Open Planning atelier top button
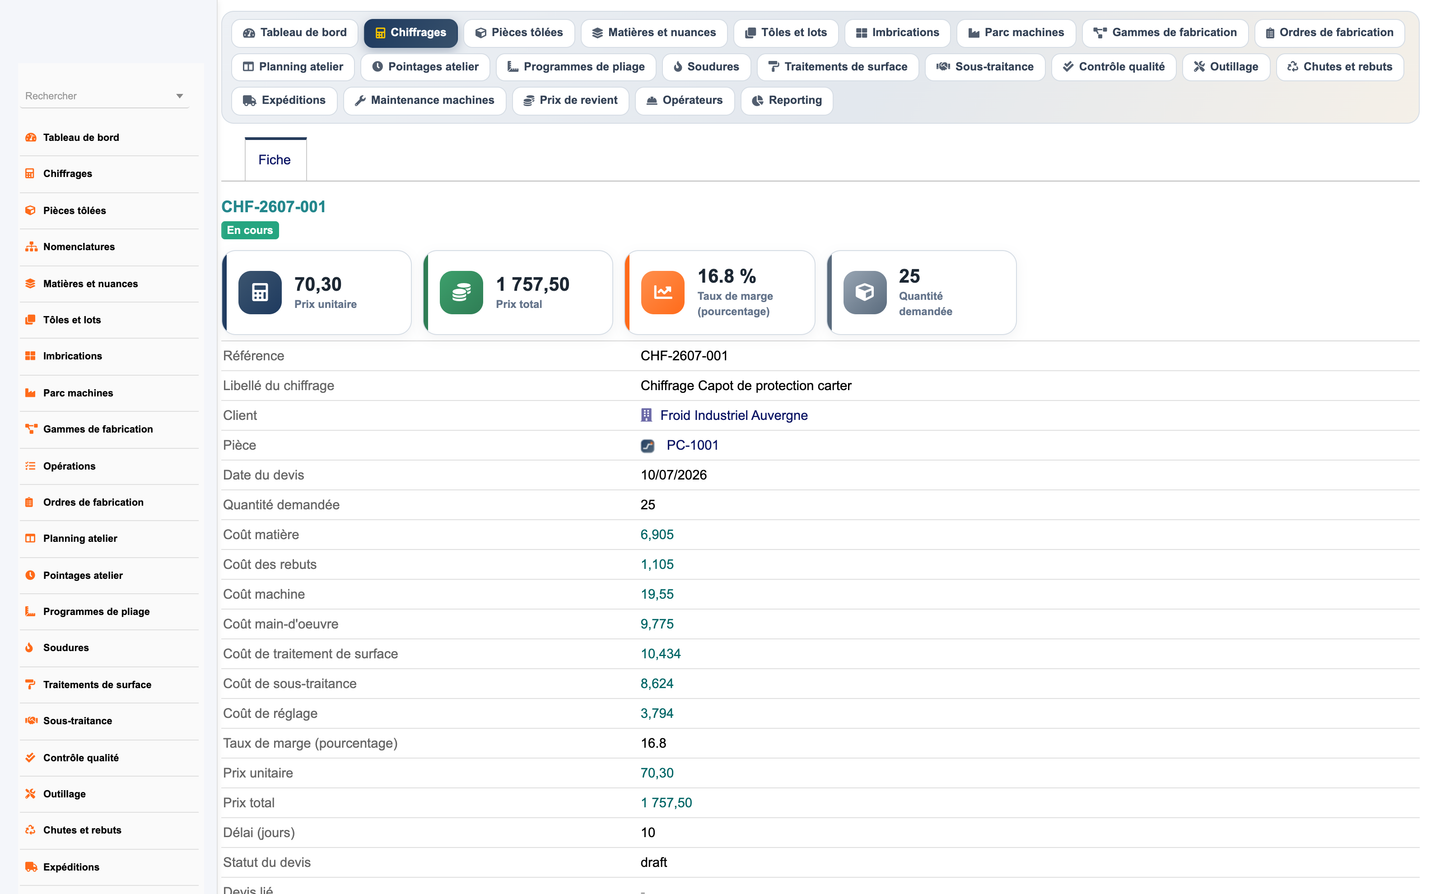 pos(293,67)
